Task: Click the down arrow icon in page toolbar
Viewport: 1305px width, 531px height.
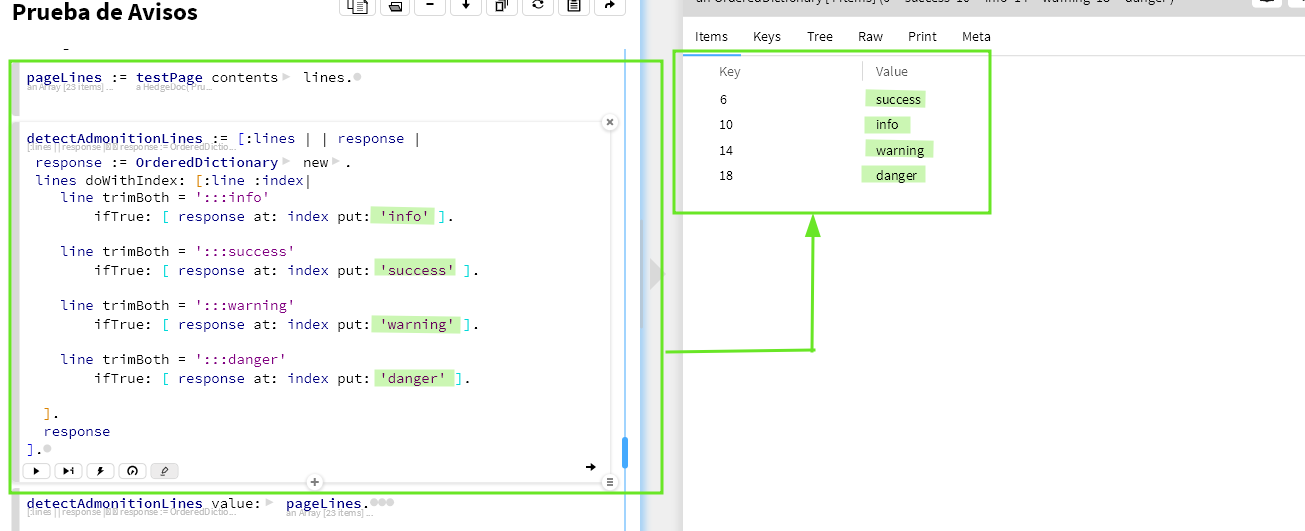Action: click(x=466, y=6)
